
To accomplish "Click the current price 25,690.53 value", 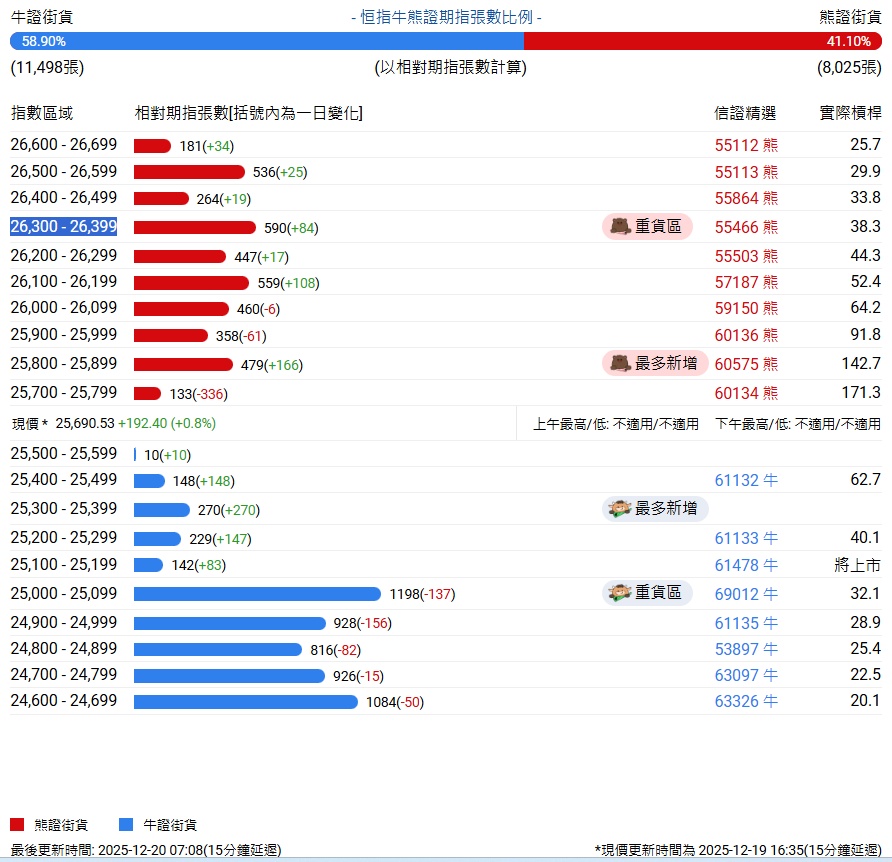I will [85, 423].
